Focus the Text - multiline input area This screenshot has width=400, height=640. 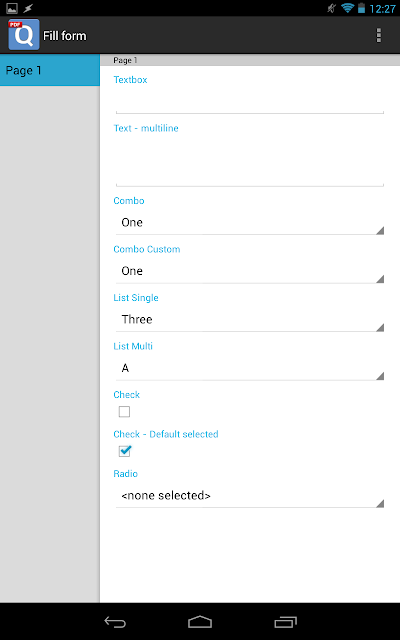(250, 162)
